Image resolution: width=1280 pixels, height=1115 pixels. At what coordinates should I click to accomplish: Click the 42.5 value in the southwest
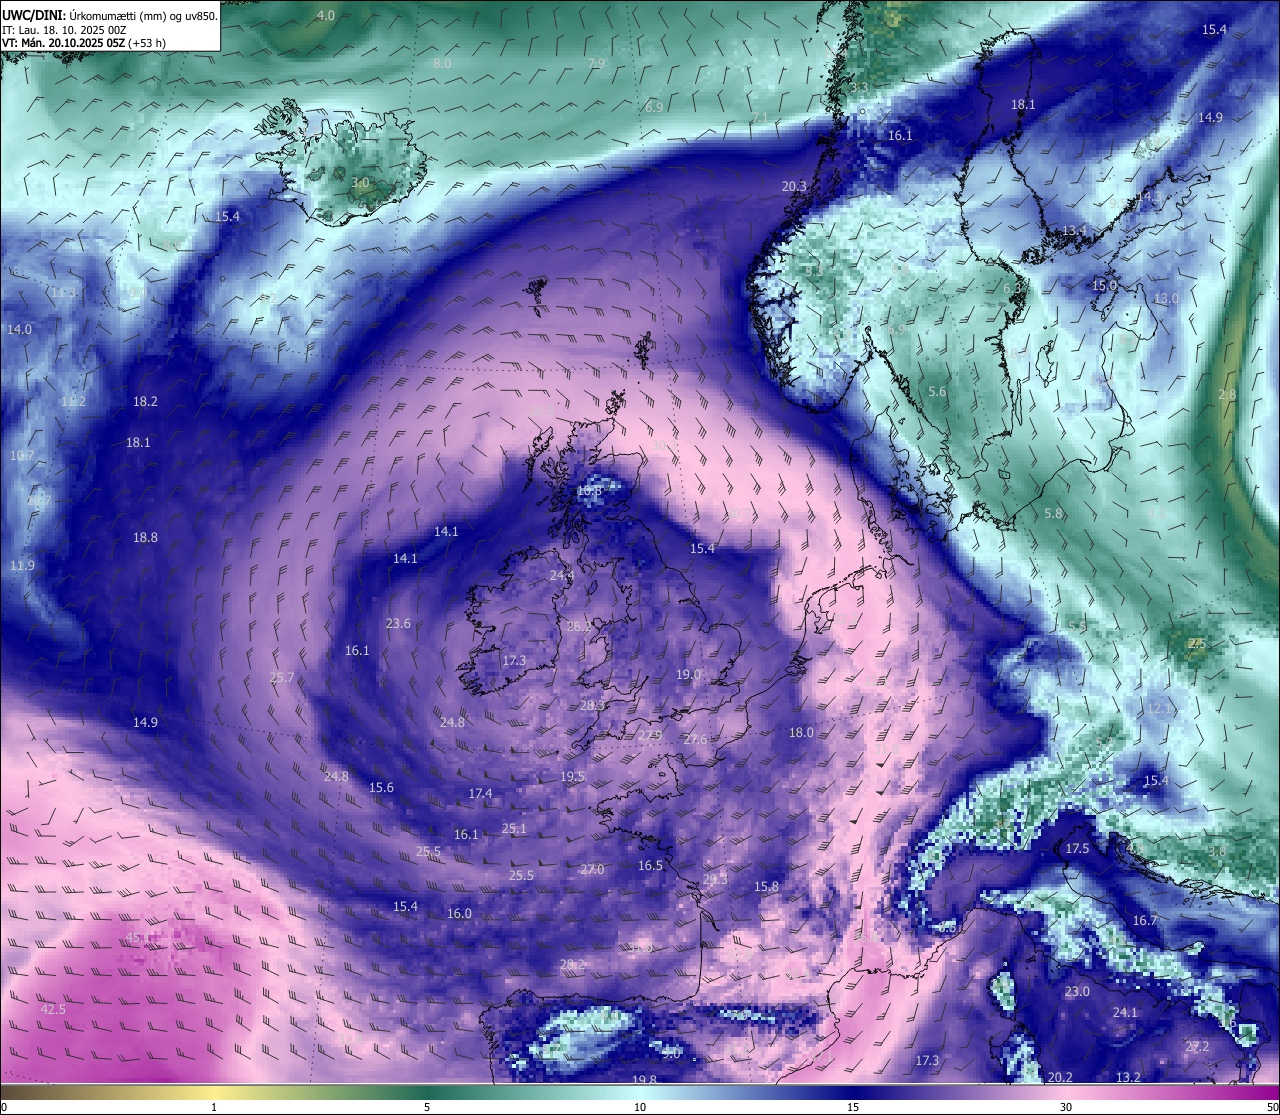click(x=53, y=1009)
